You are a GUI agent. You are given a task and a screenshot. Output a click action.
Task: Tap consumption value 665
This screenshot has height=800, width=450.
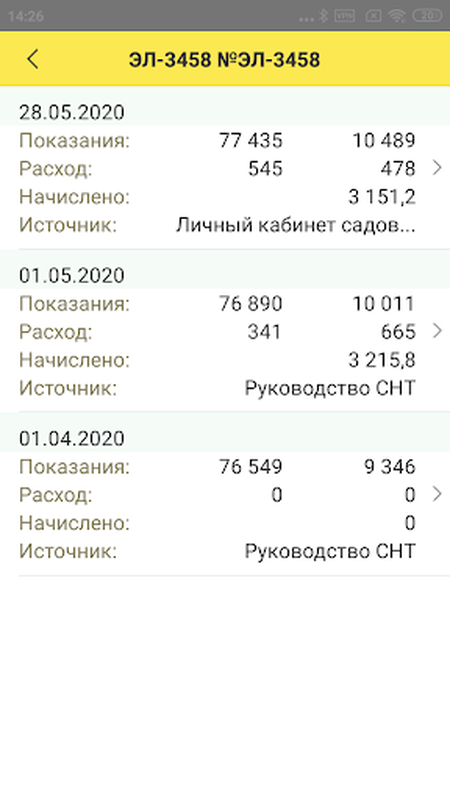click(398, 332)
